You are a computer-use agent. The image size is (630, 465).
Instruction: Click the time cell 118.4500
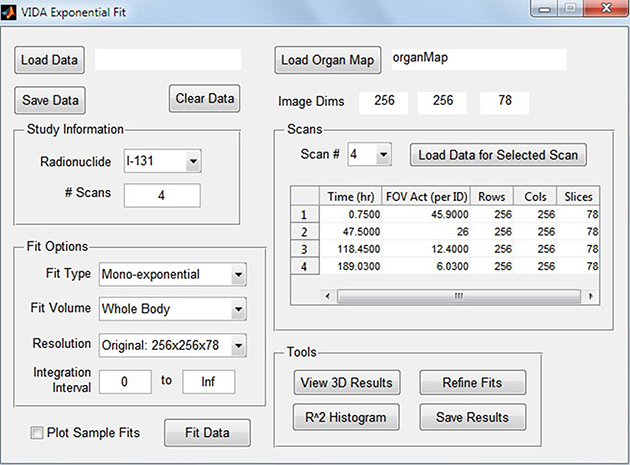tap(351, 249)
